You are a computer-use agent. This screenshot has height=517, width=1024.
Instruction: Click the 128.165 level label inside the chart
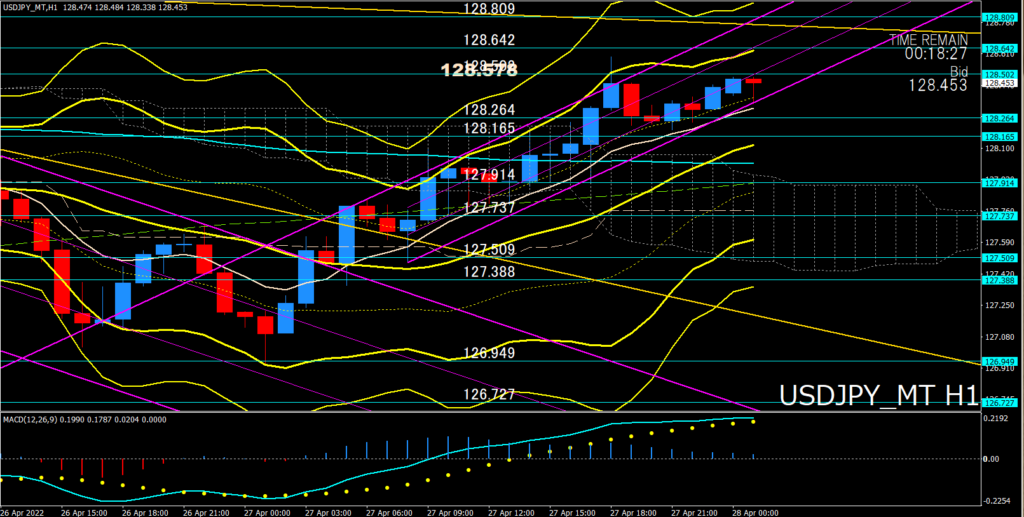[x=489, y=128]
